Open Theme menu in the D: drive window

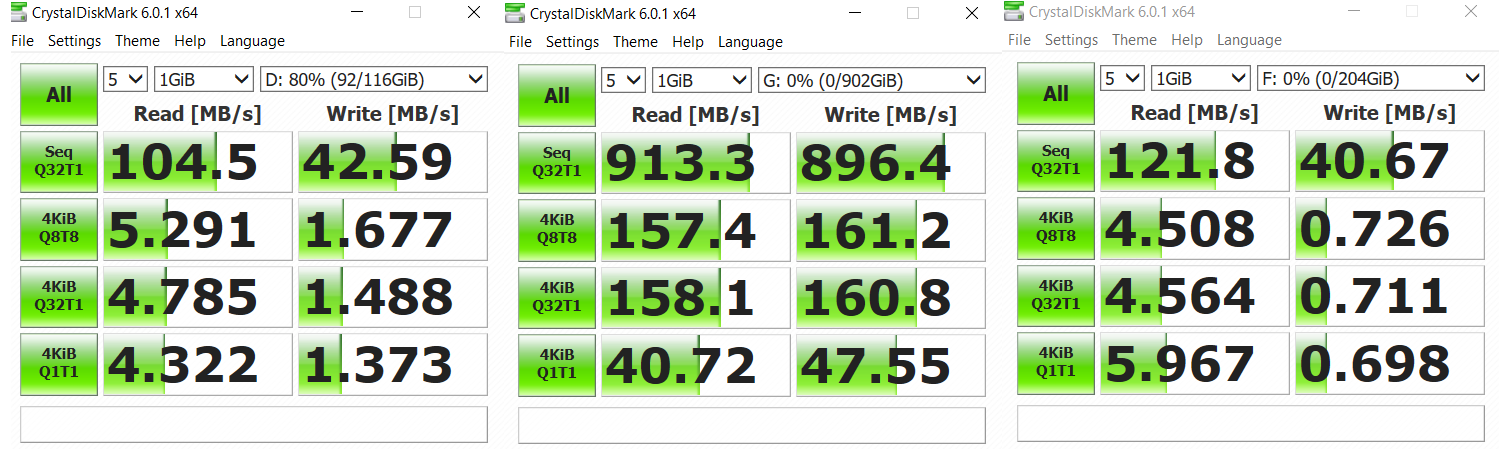[137, 41]
